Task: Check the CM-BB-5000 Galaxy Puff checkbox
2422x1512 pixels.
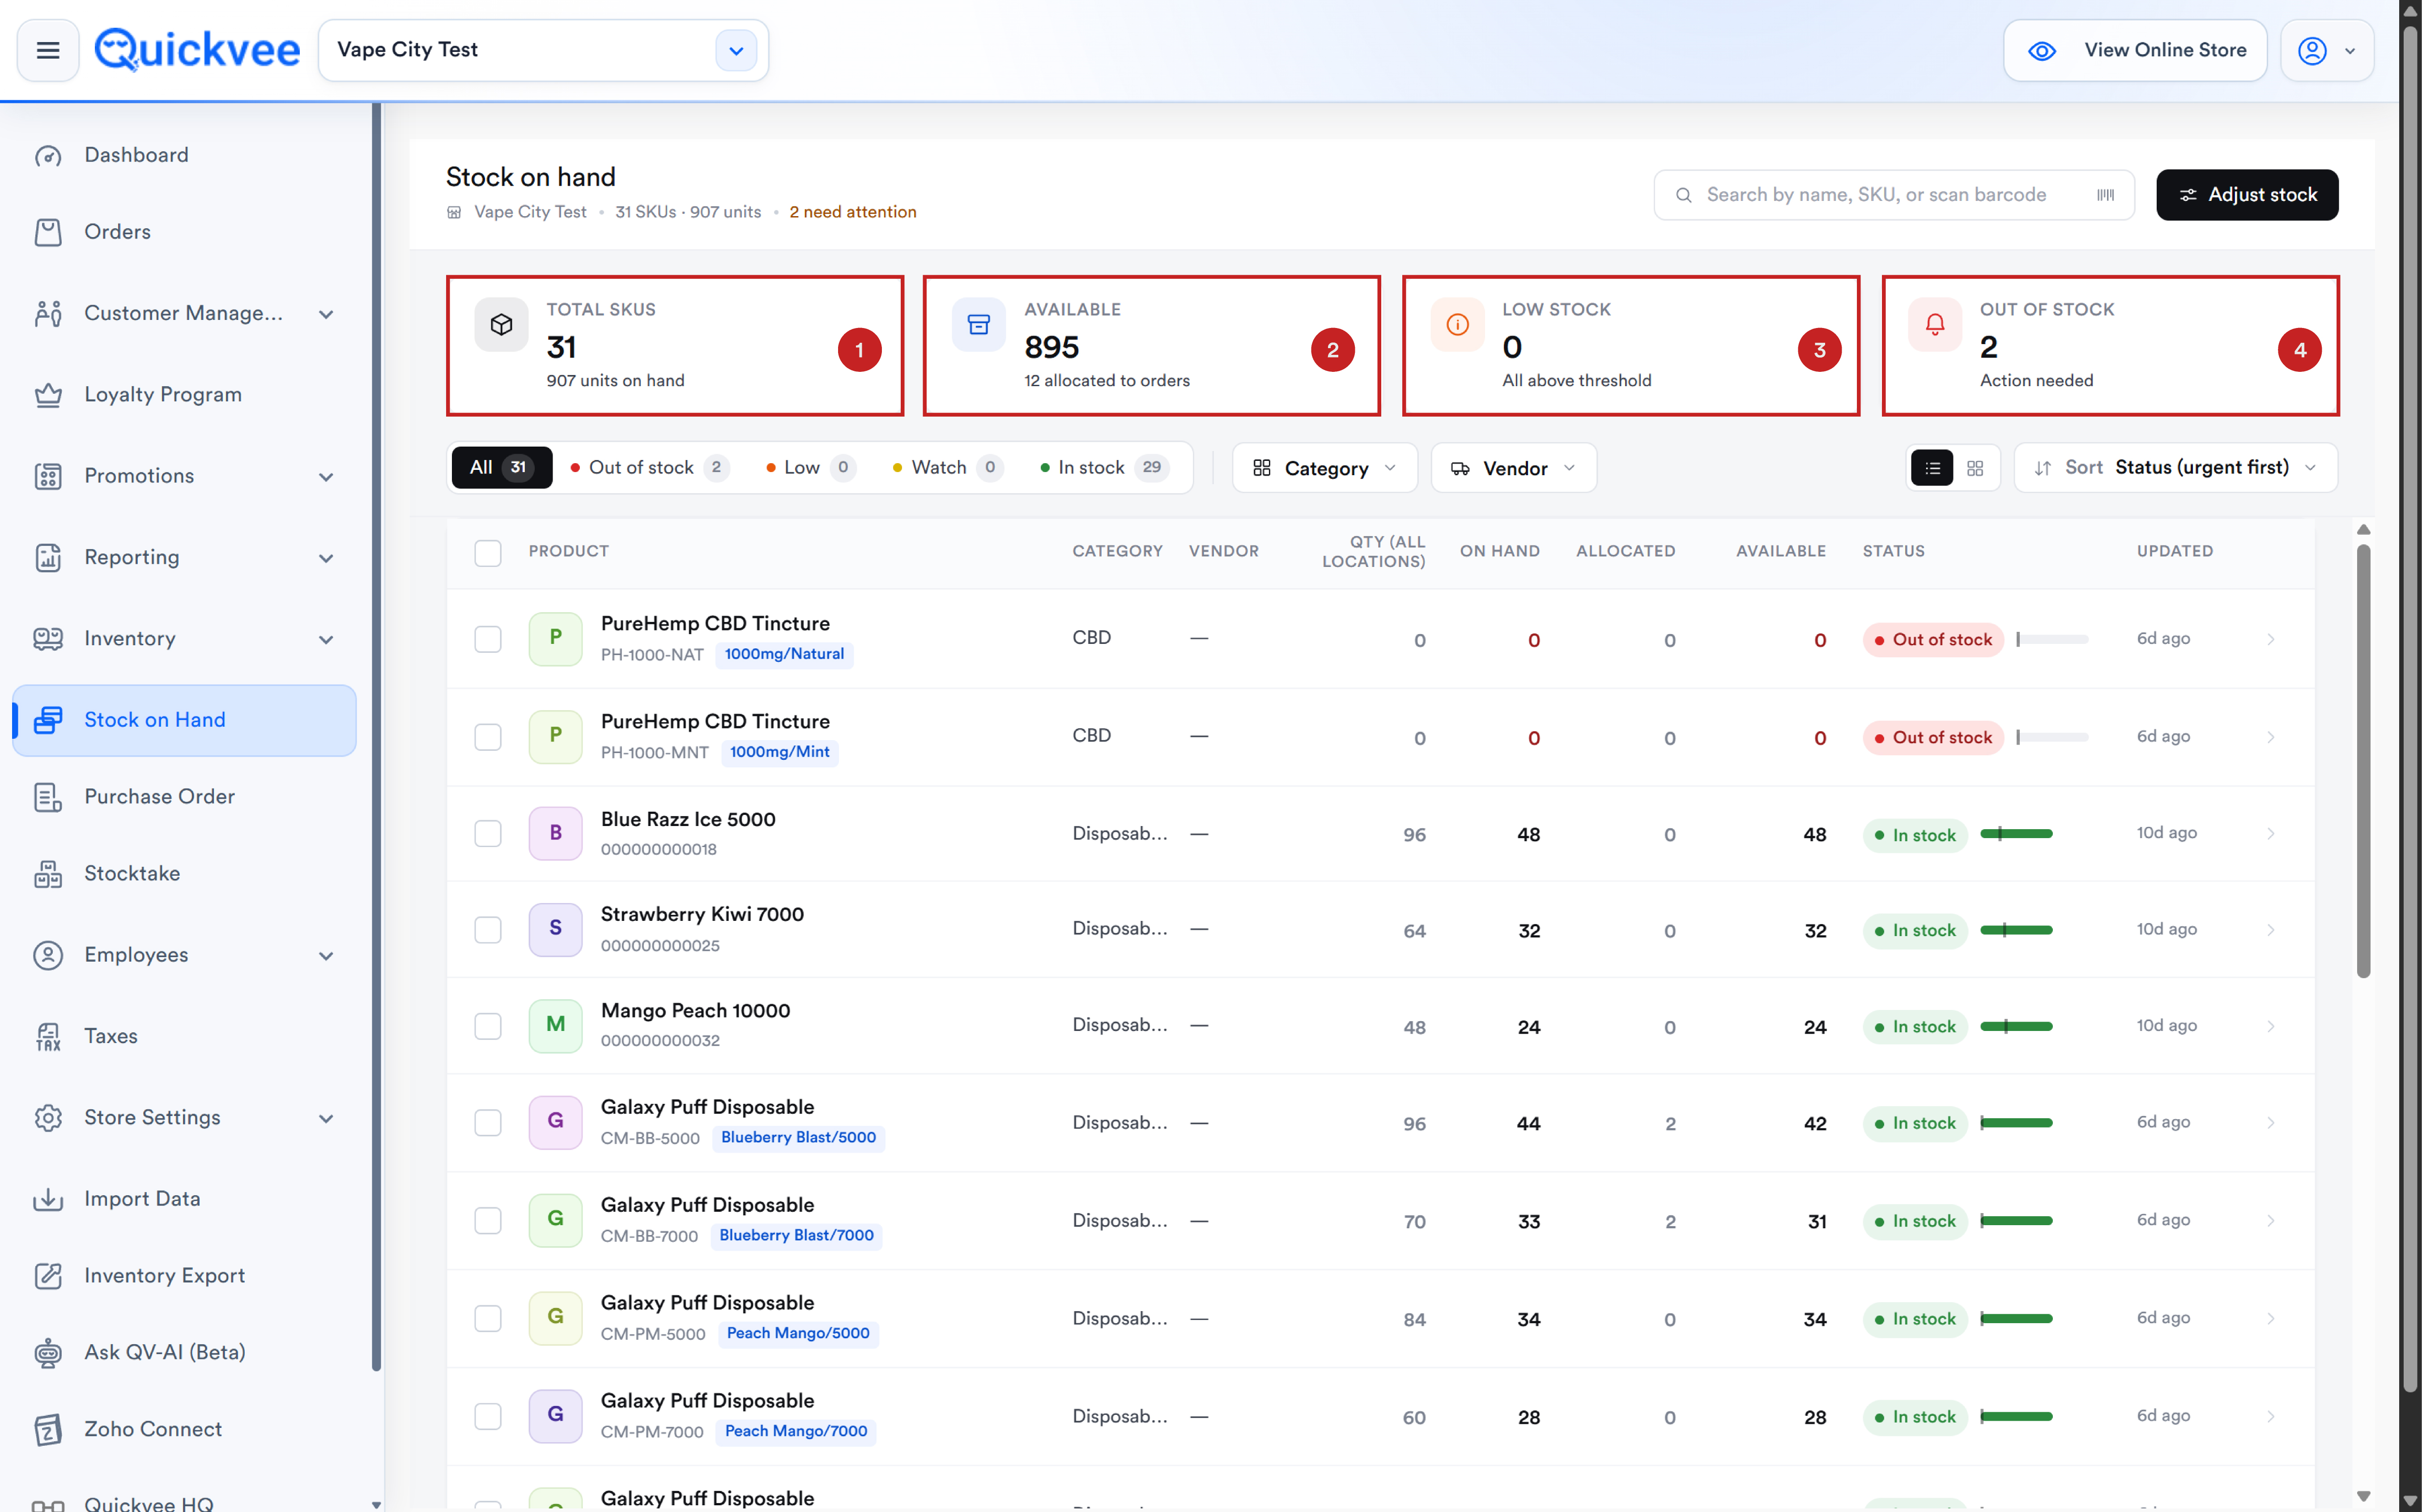Action: [x=488, y=1123]
